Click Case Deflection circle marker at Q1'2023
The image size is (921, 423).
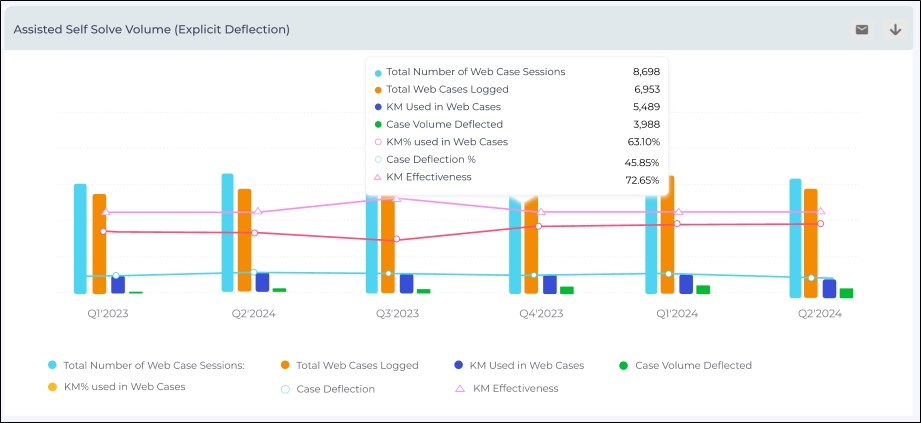pyautogui.click(x=116, y=276)
